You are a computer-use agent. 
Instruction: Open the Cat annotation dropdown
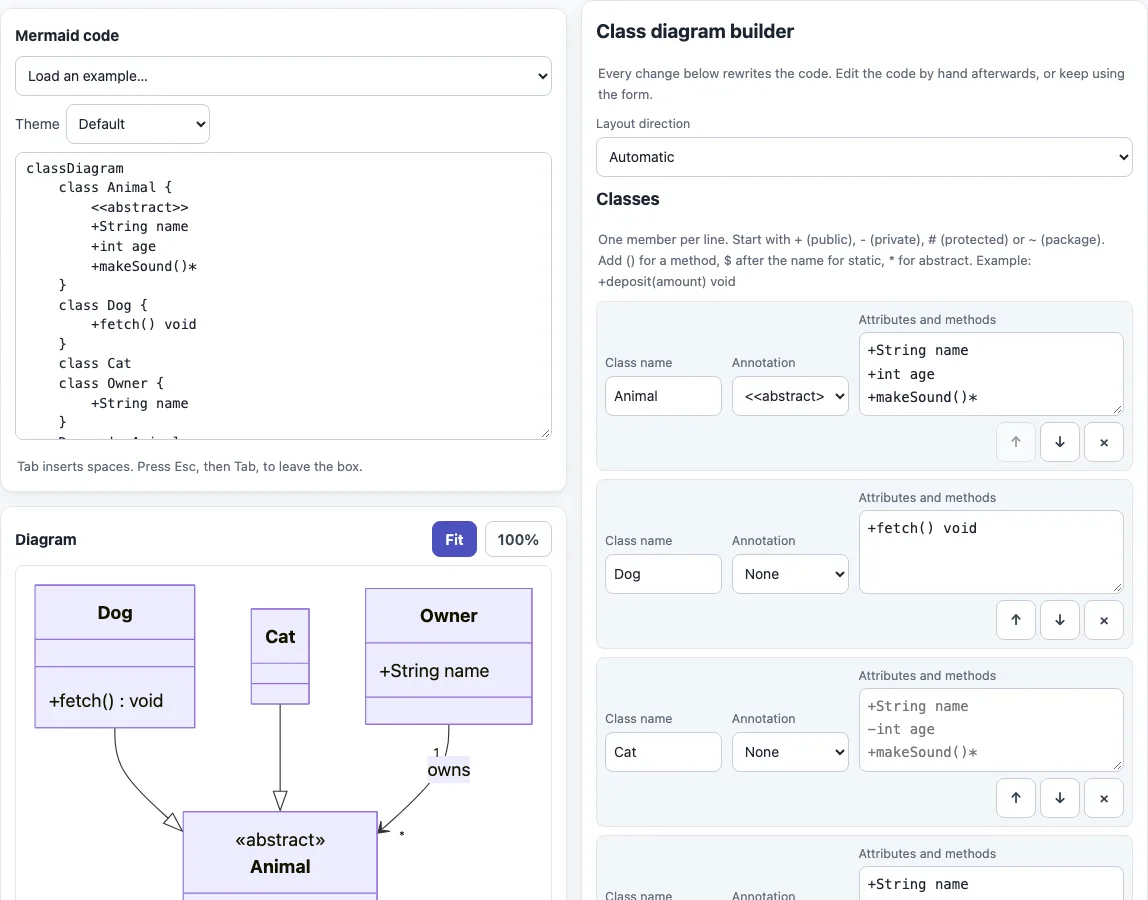[790, 752]
